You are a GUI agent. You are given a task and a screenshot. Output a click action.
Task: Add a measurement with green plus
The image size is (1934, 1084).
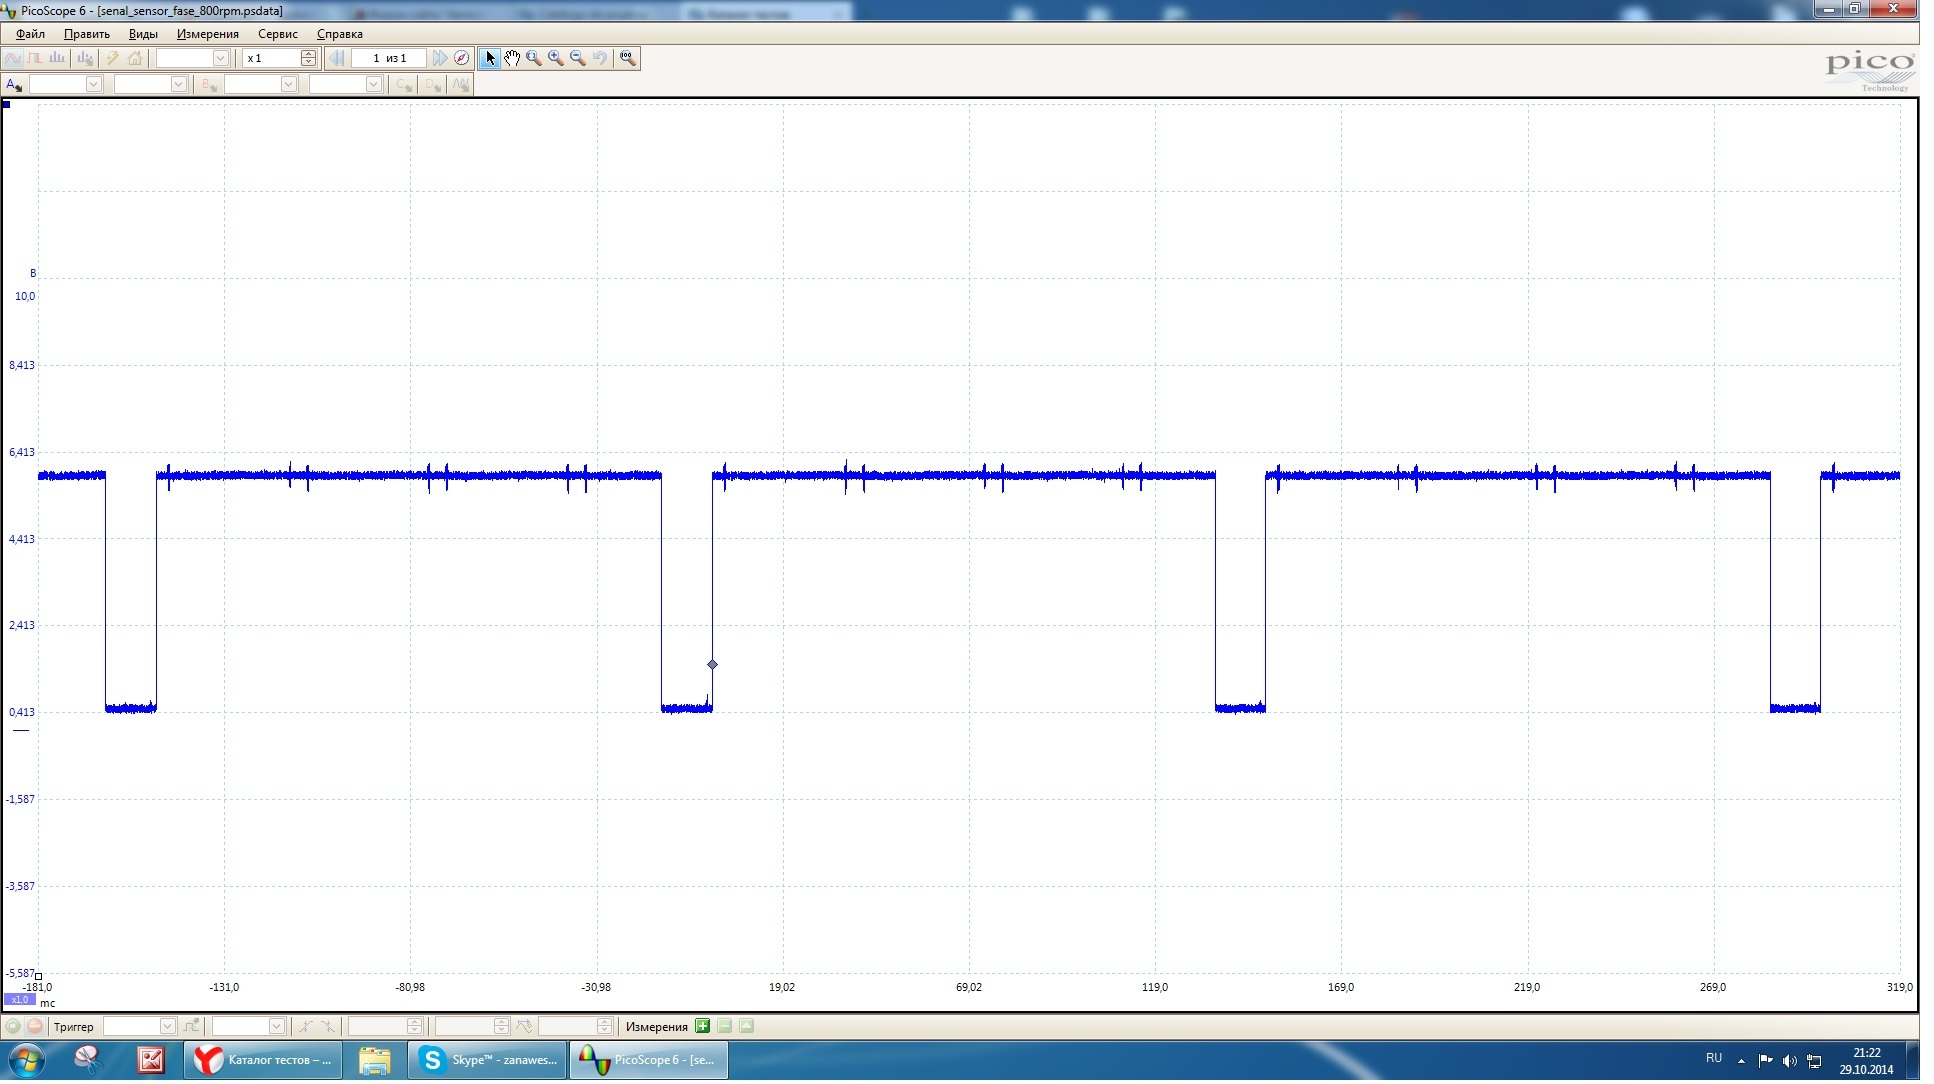[x=703, y=1026]
